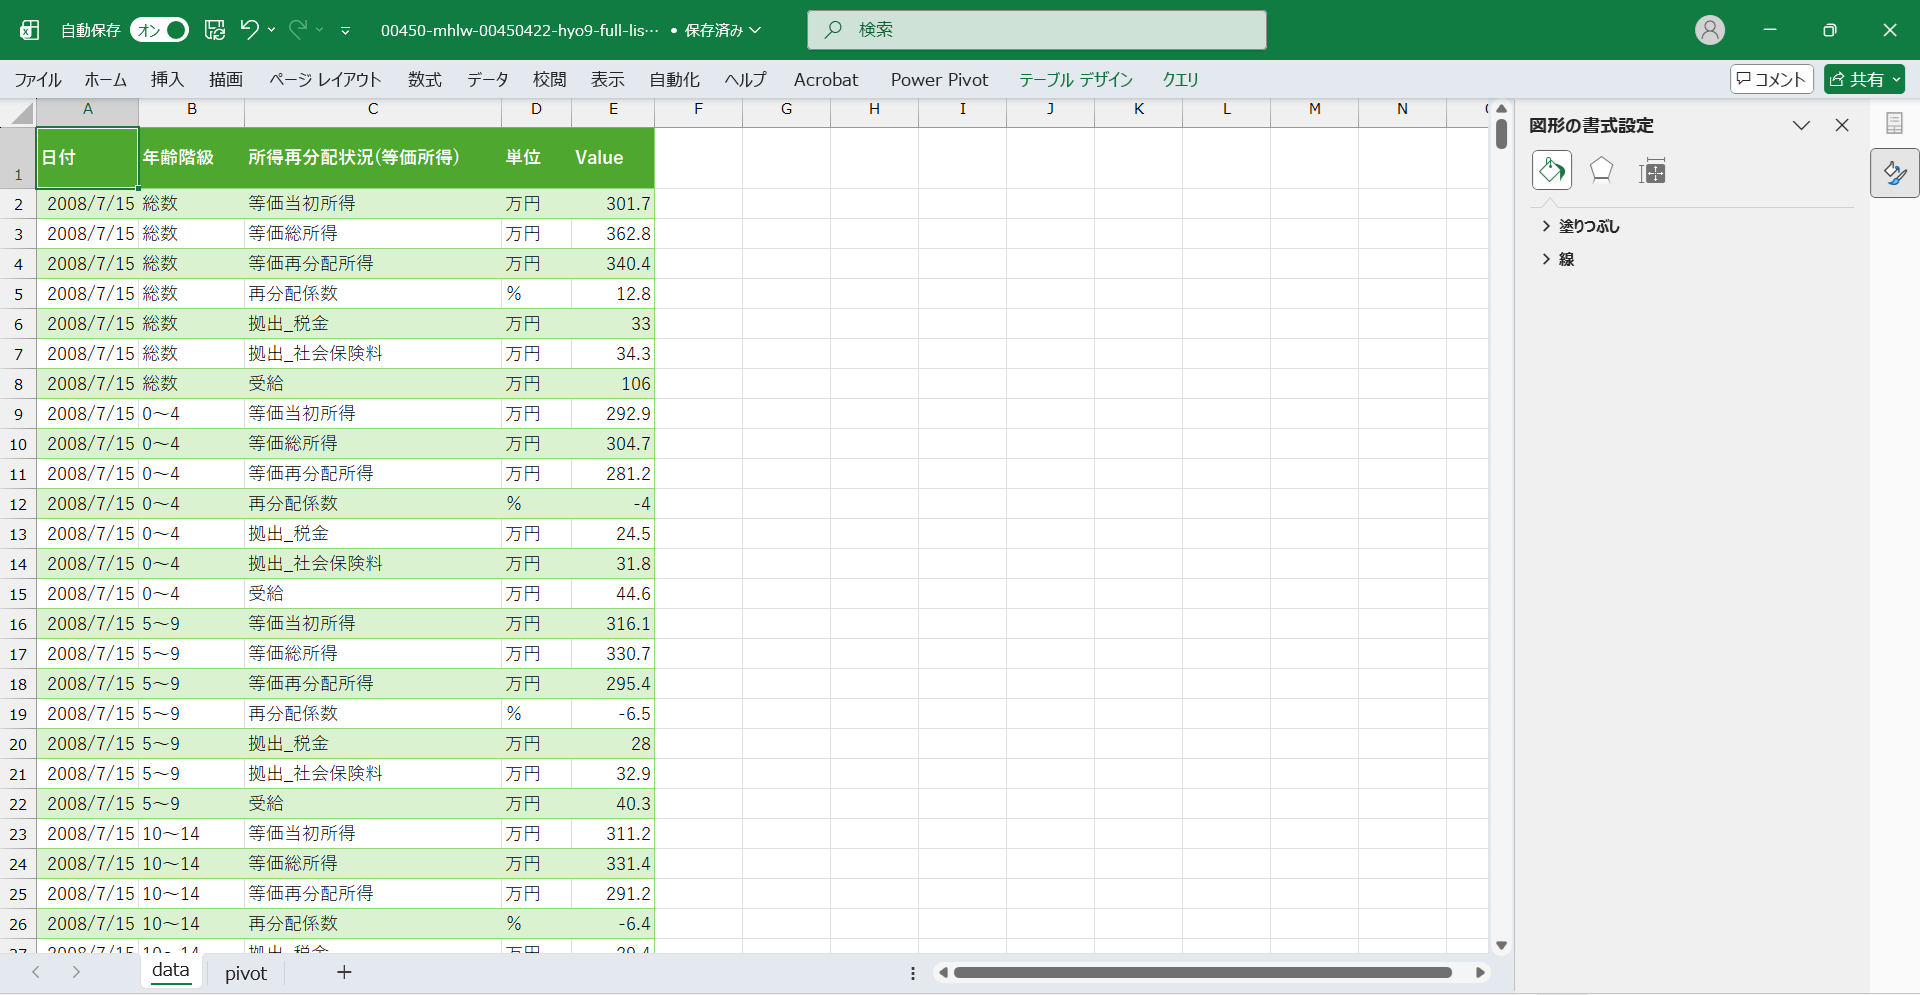1920x995 pixels.
Task: Open the task pane options chevron
Action: click(1801, 125)
